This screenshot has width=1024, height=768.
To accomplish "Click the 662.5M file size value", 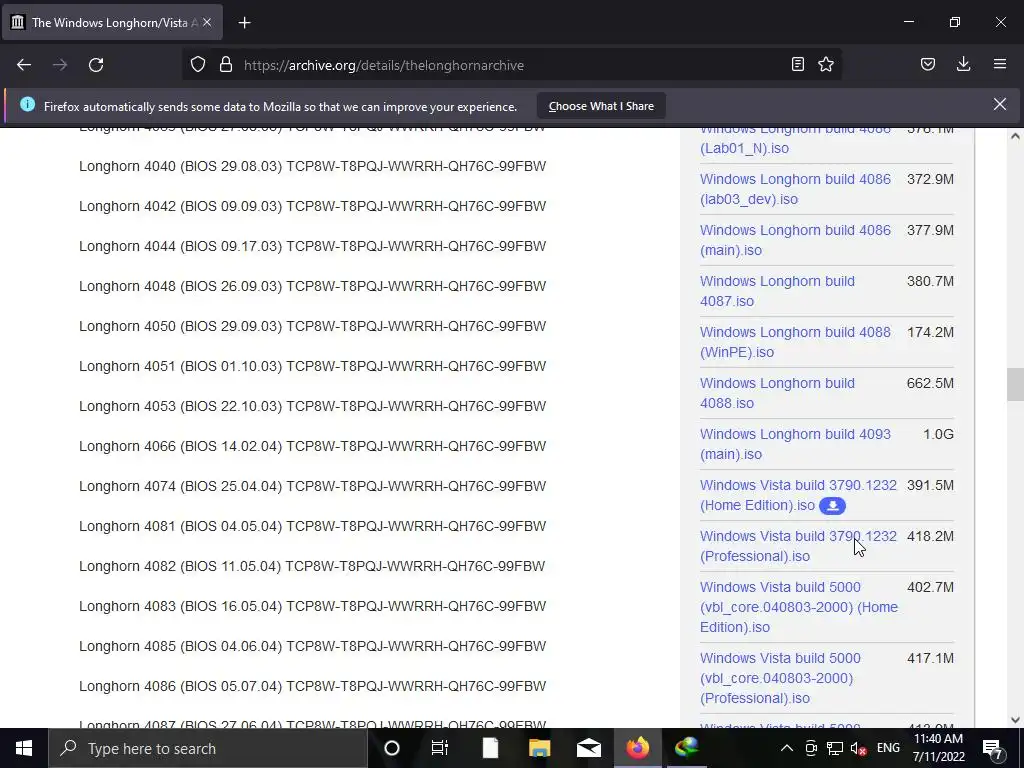I will pos(930,383).
